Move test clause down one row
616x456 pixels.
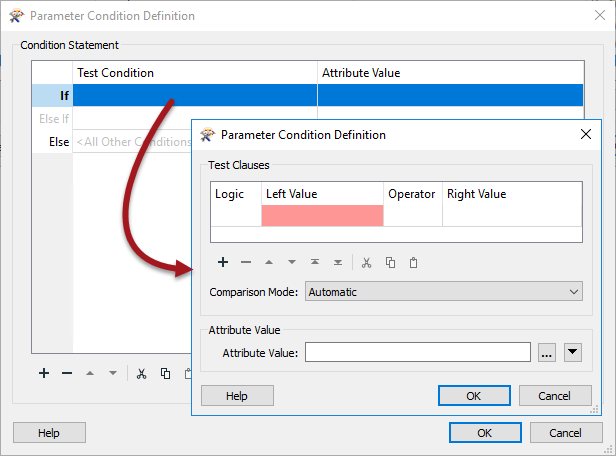coord(292,262)
